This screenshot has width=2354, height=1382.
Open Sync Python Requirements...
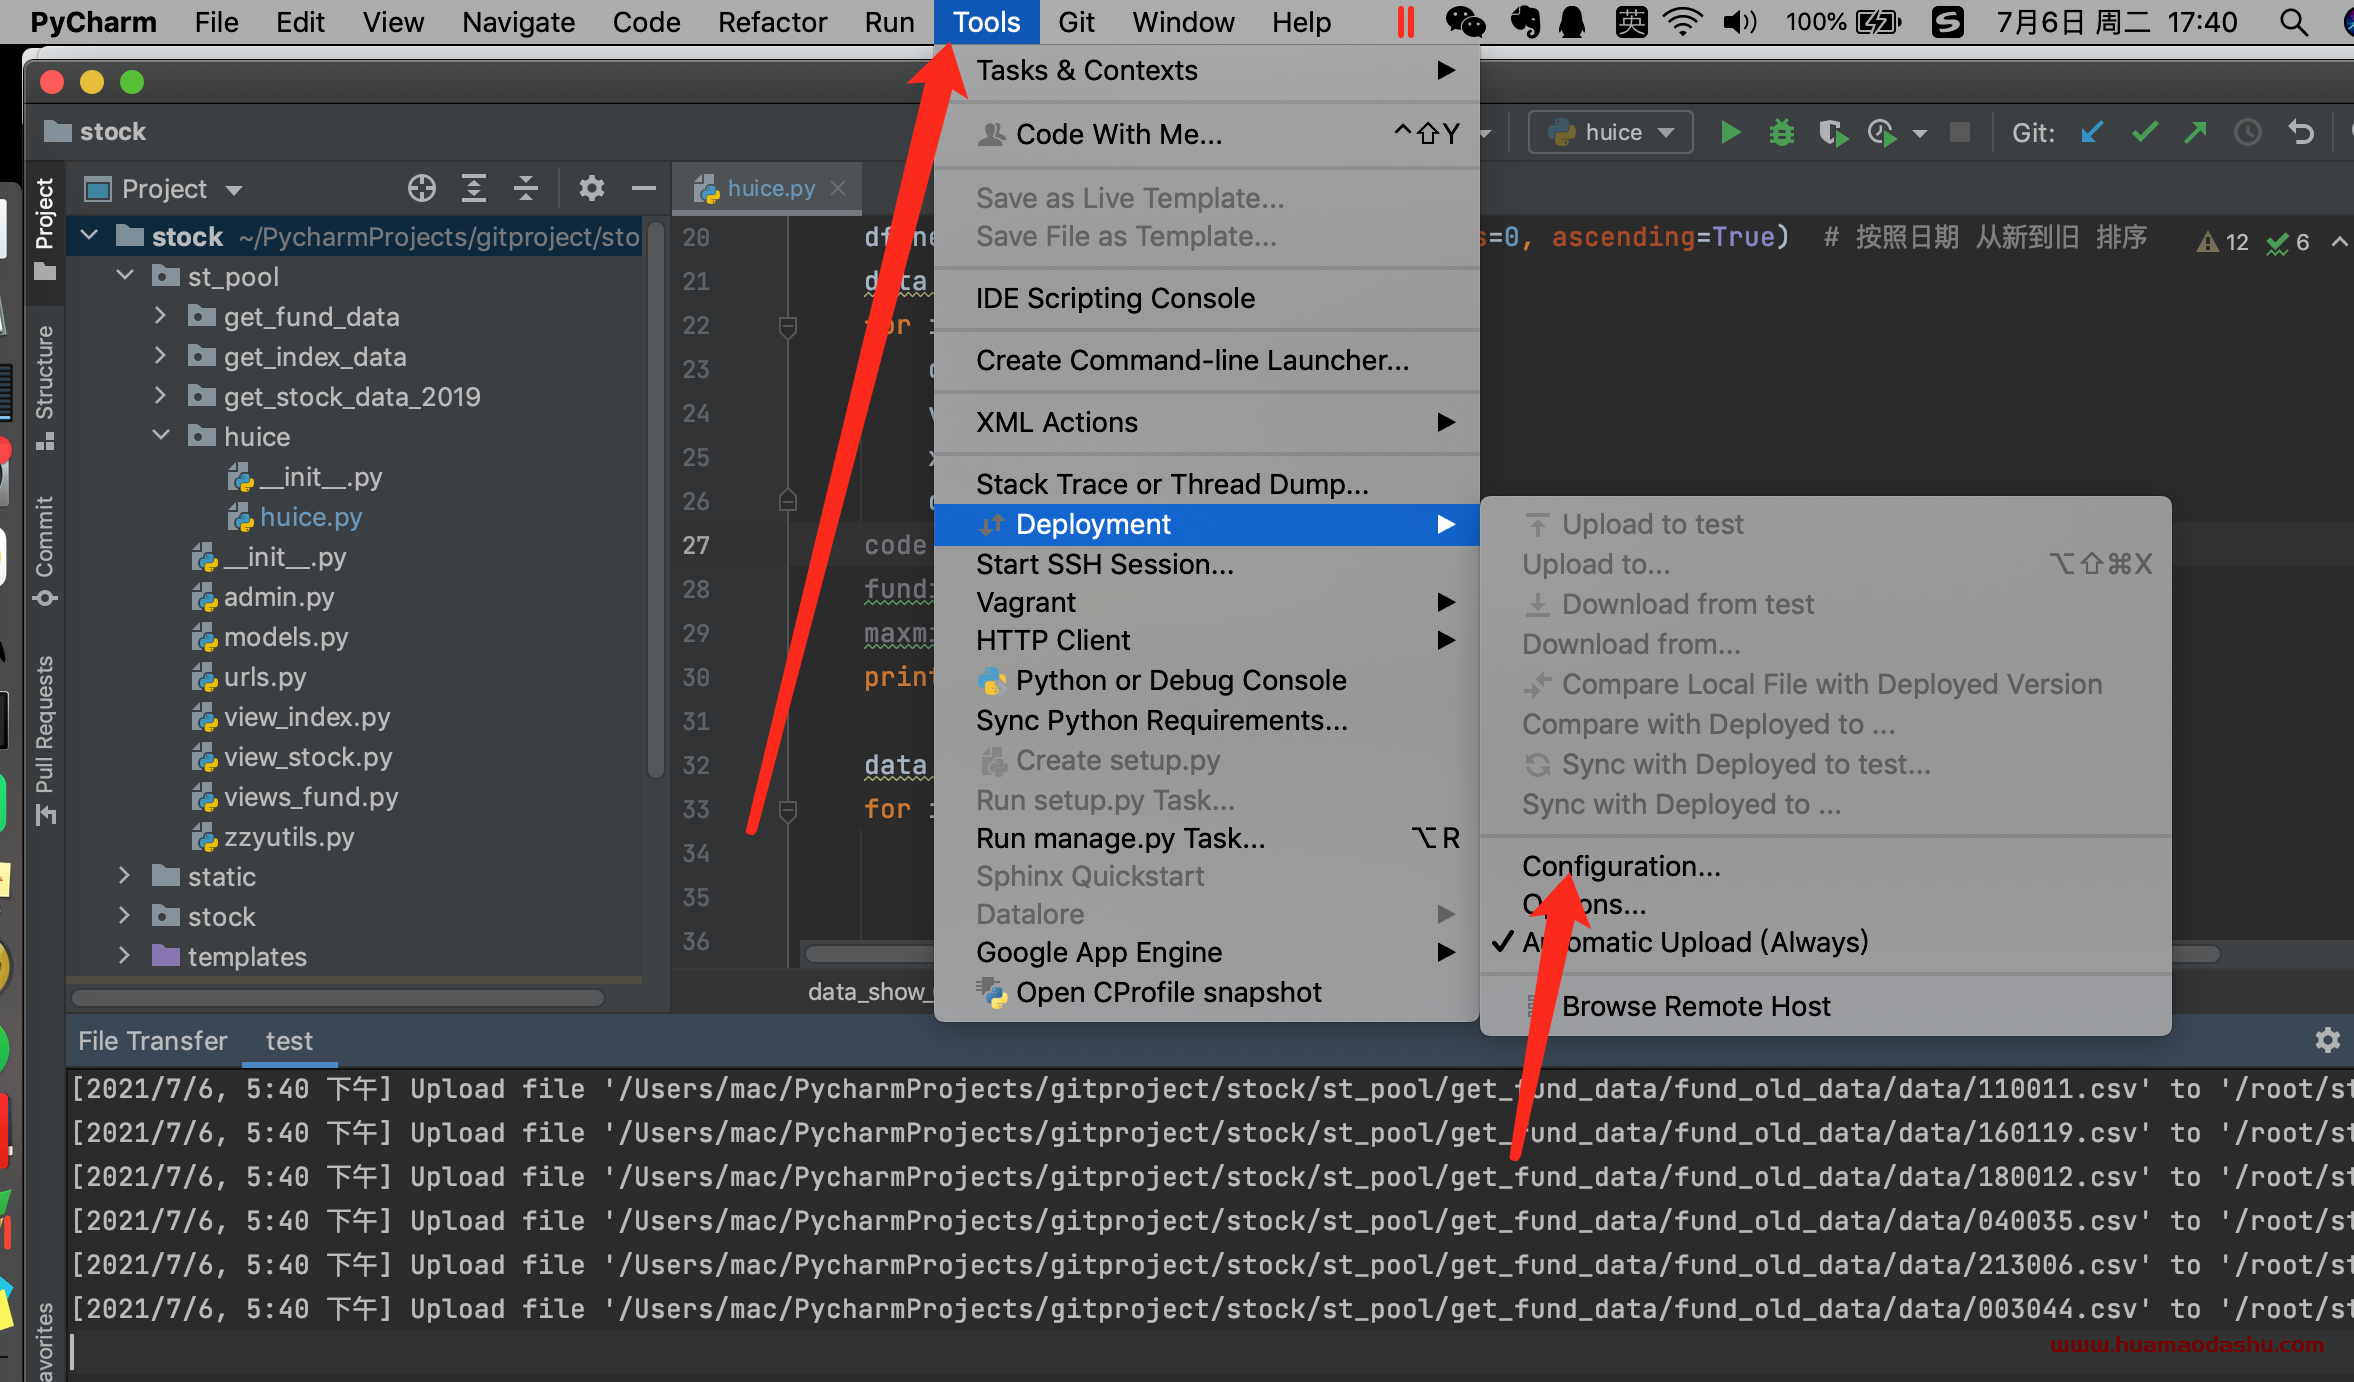coord(1206,720)
